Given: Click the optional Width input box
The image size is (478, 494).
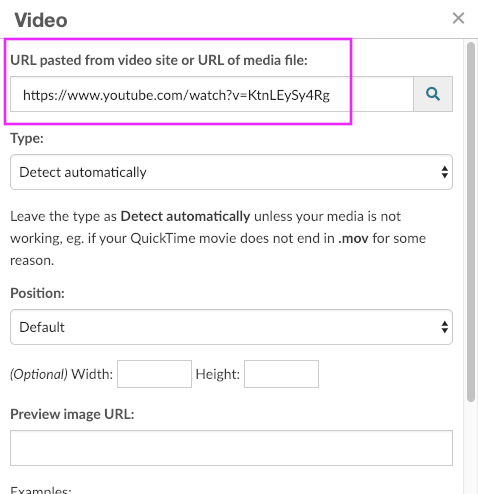Looking at the screenshot, I should point(154,374).
